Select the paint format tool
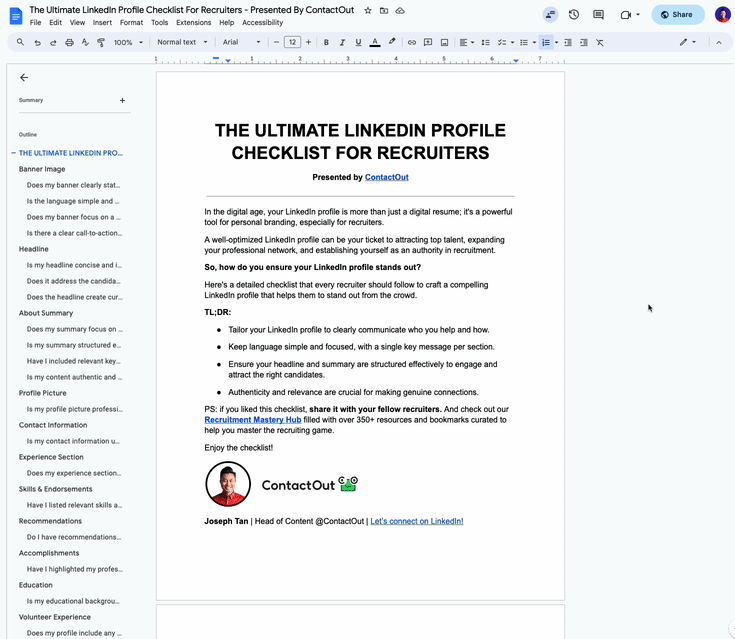The width and height of the screenshot is (735, 639). pos(101,43)
